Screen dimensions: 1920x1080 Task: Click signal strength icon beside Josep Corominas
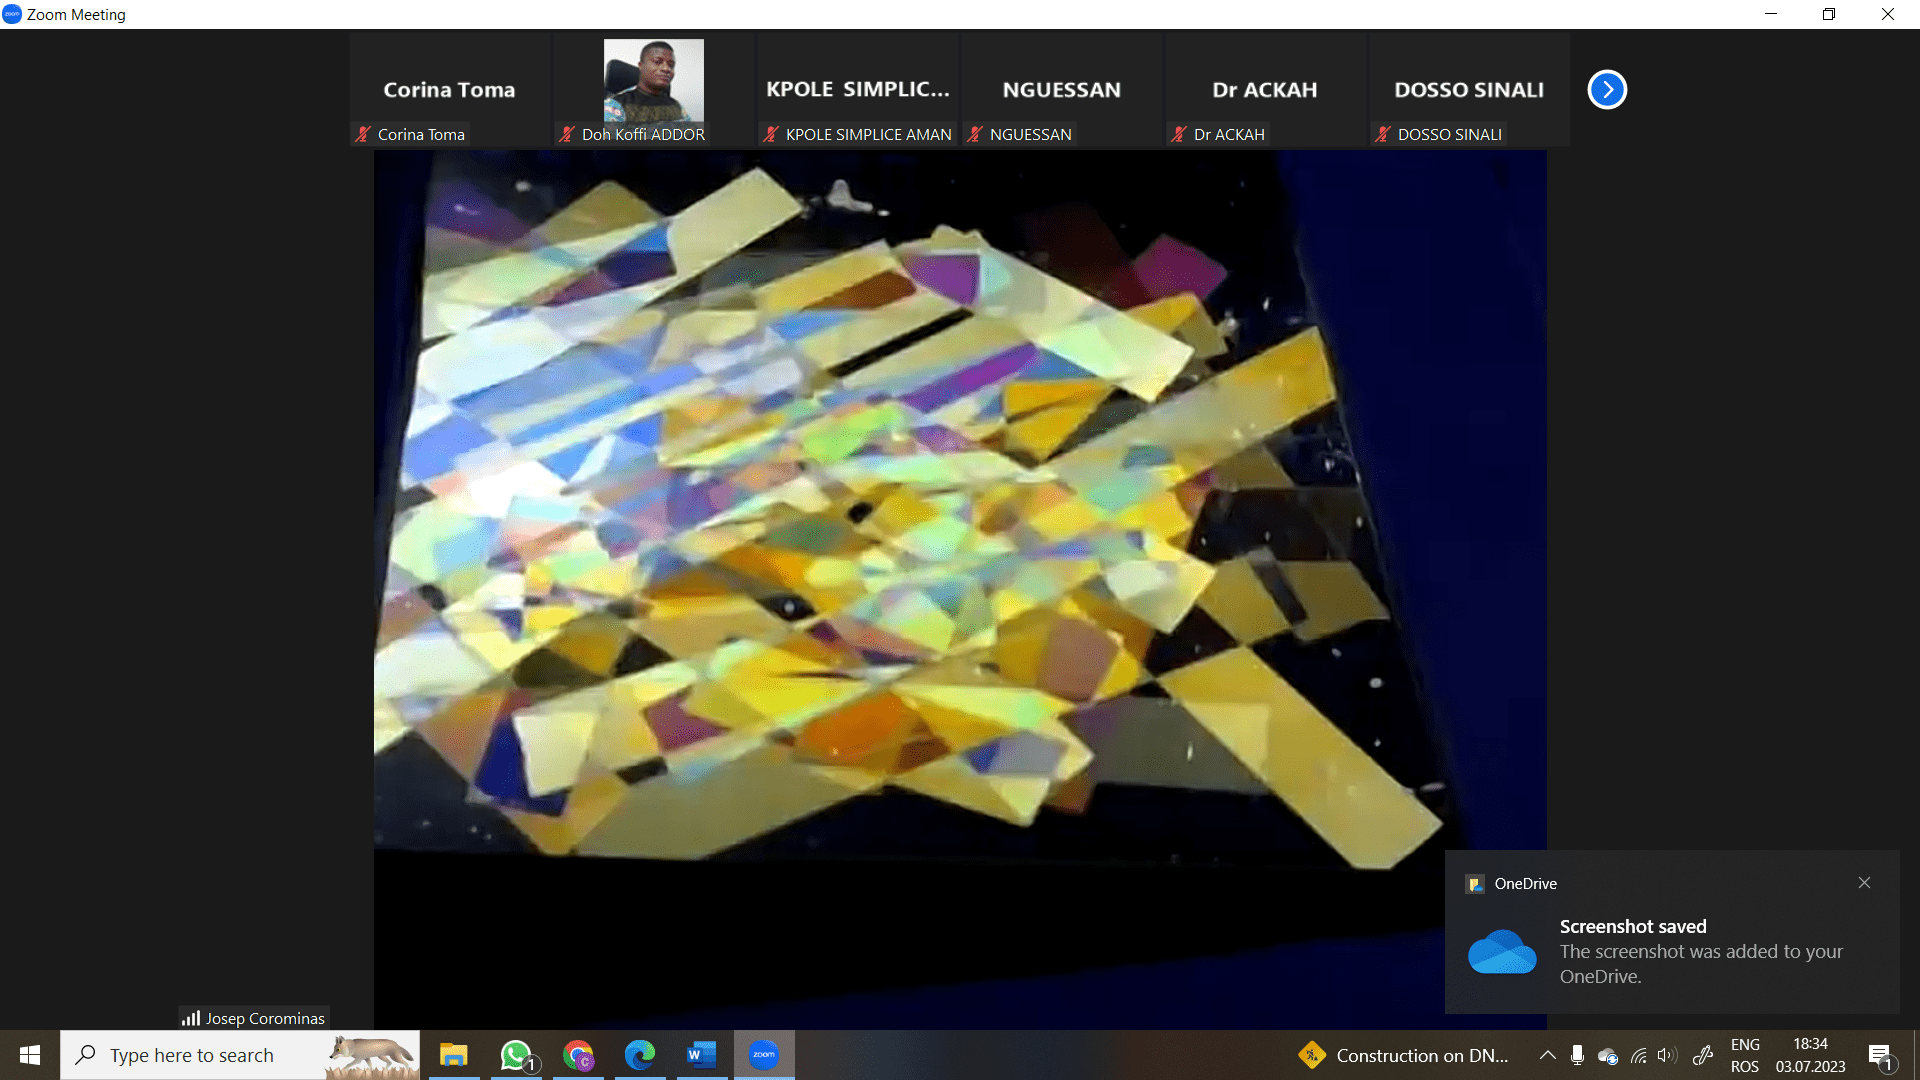pos(191,1018)
